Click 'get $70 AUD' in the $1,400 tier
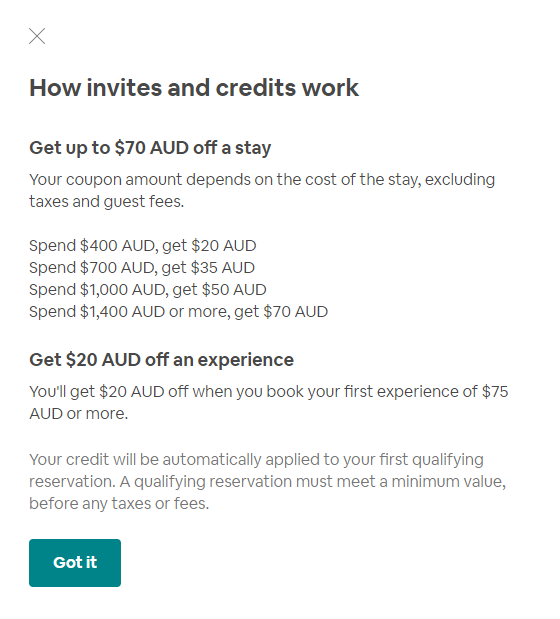Viewport: 560px width, 619px height. [281, 312]
